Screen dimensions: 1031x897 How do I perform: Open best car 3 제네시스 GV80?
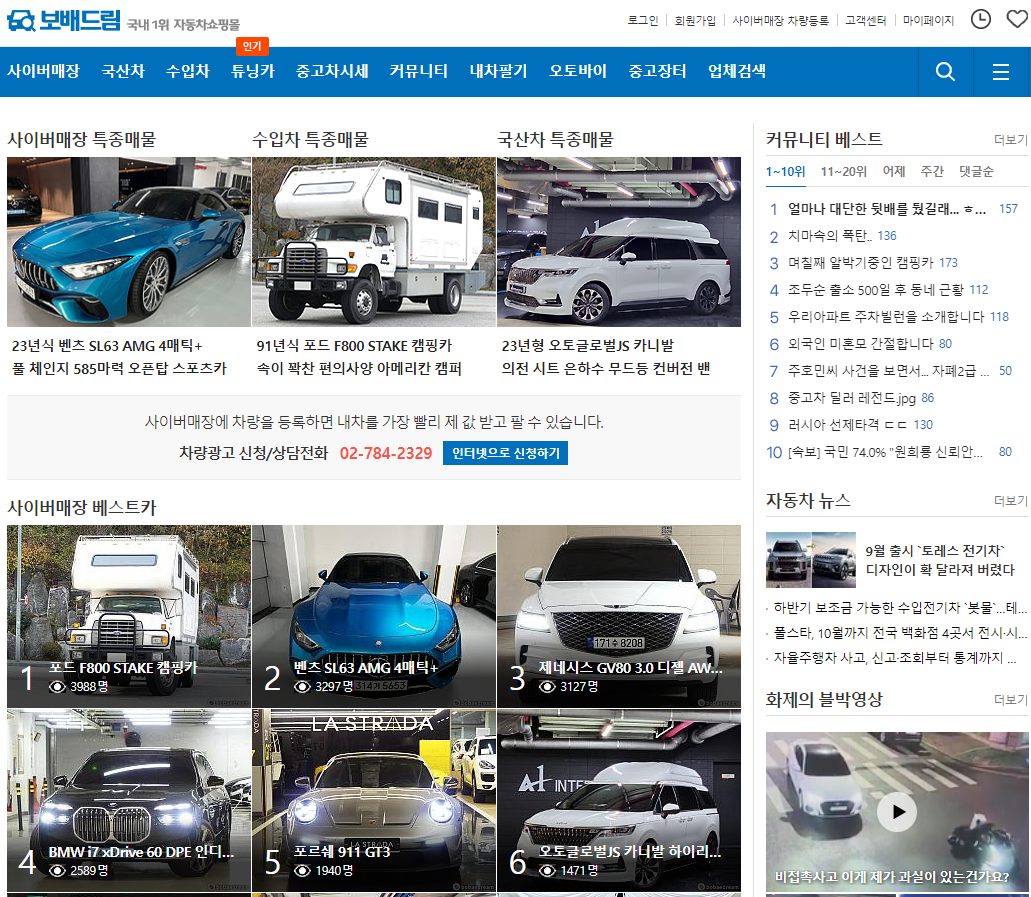point(619,616)
